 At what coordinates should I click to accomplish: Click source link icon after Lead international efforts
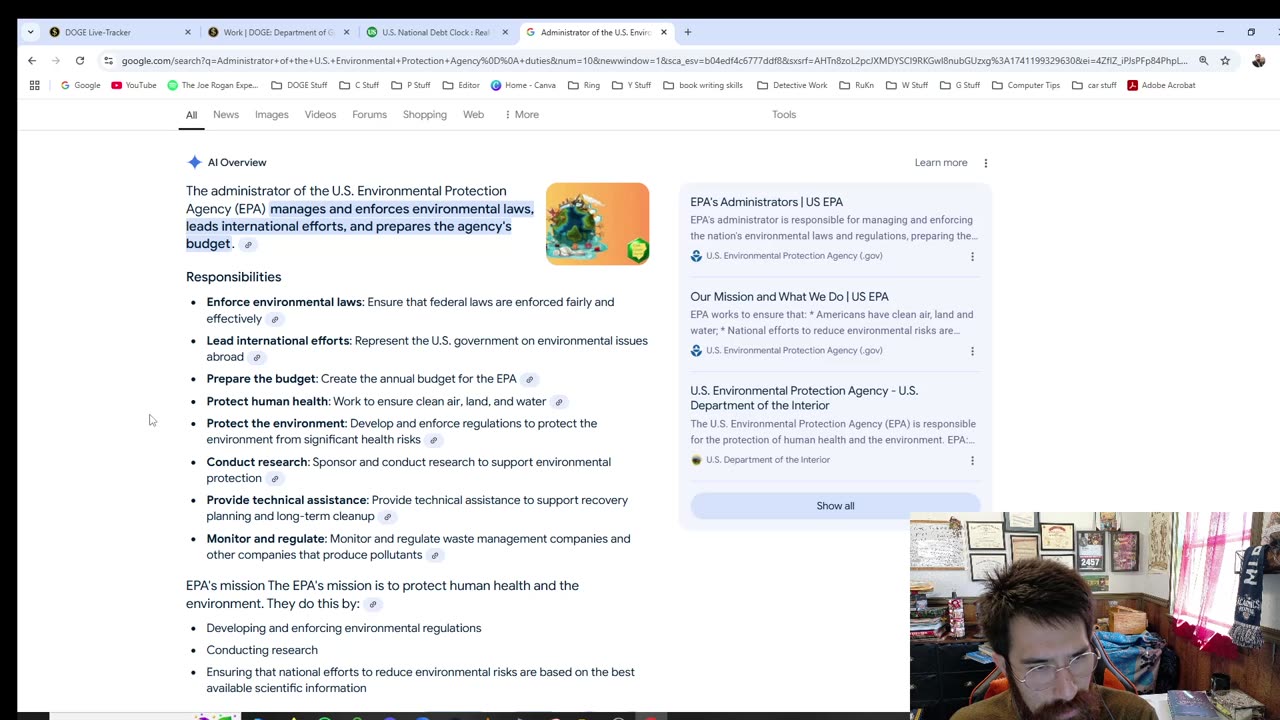tap(257, 358)
